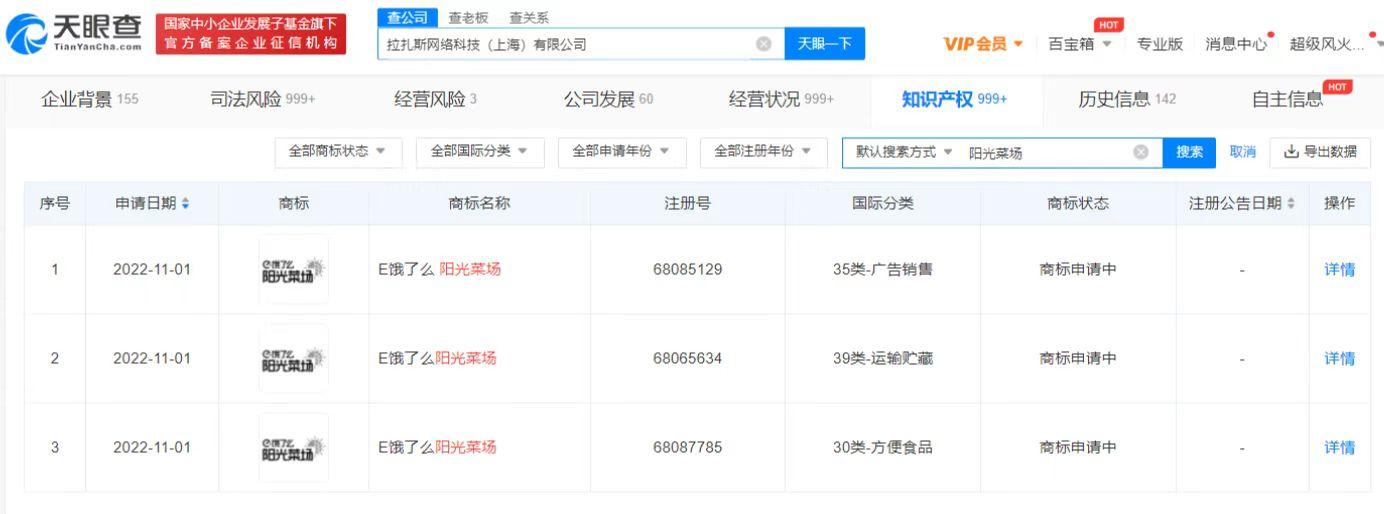This screenshot has height=514, width=1384.
Task: Open the 经营风险 tab
Action: pyautogui.click(x=436, y=99)
